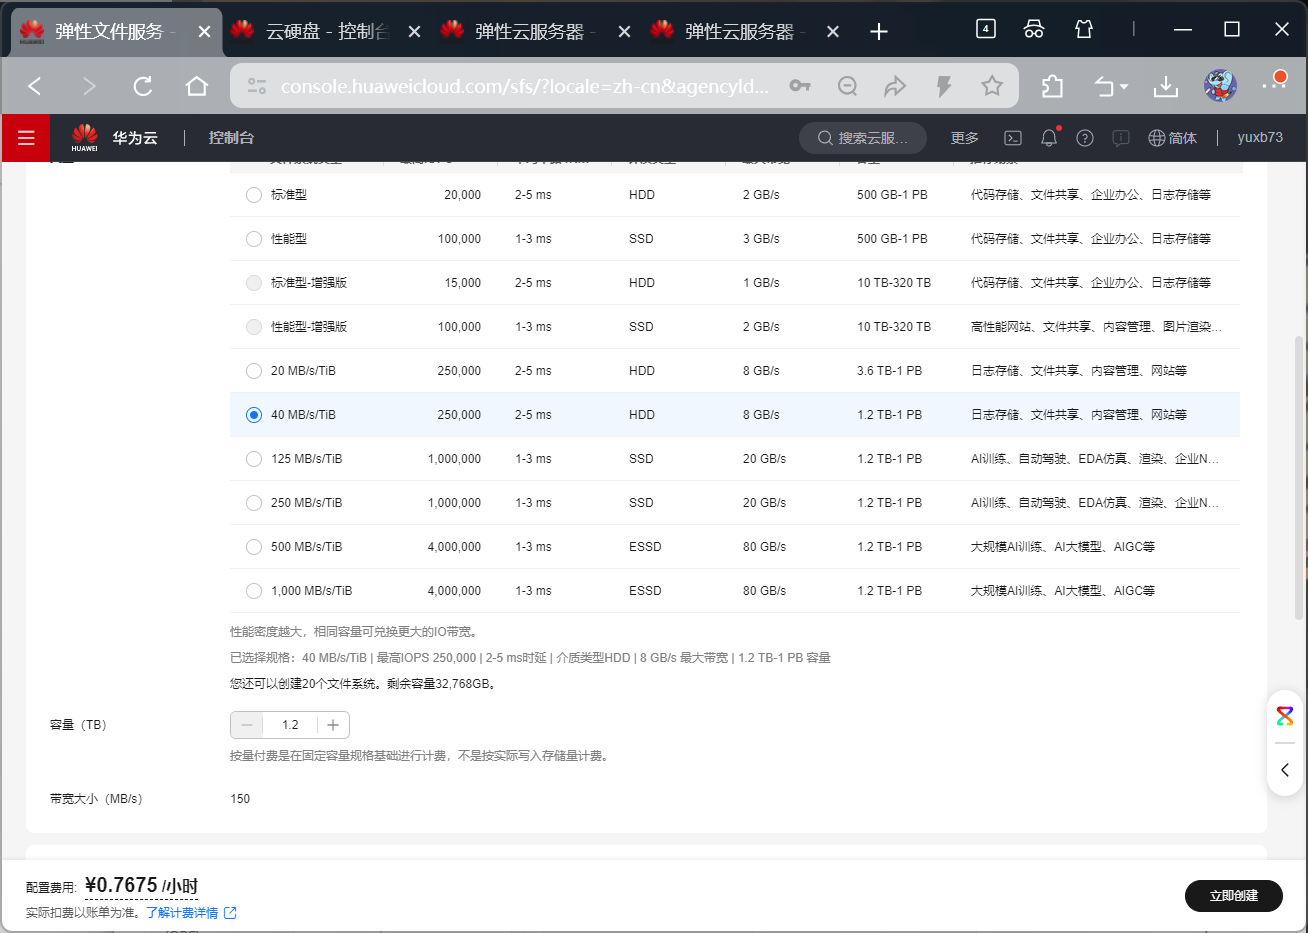1308x933 pixels.
Task: Click the capacity value field showing 1.2
Action: click(x=290, y=725)
